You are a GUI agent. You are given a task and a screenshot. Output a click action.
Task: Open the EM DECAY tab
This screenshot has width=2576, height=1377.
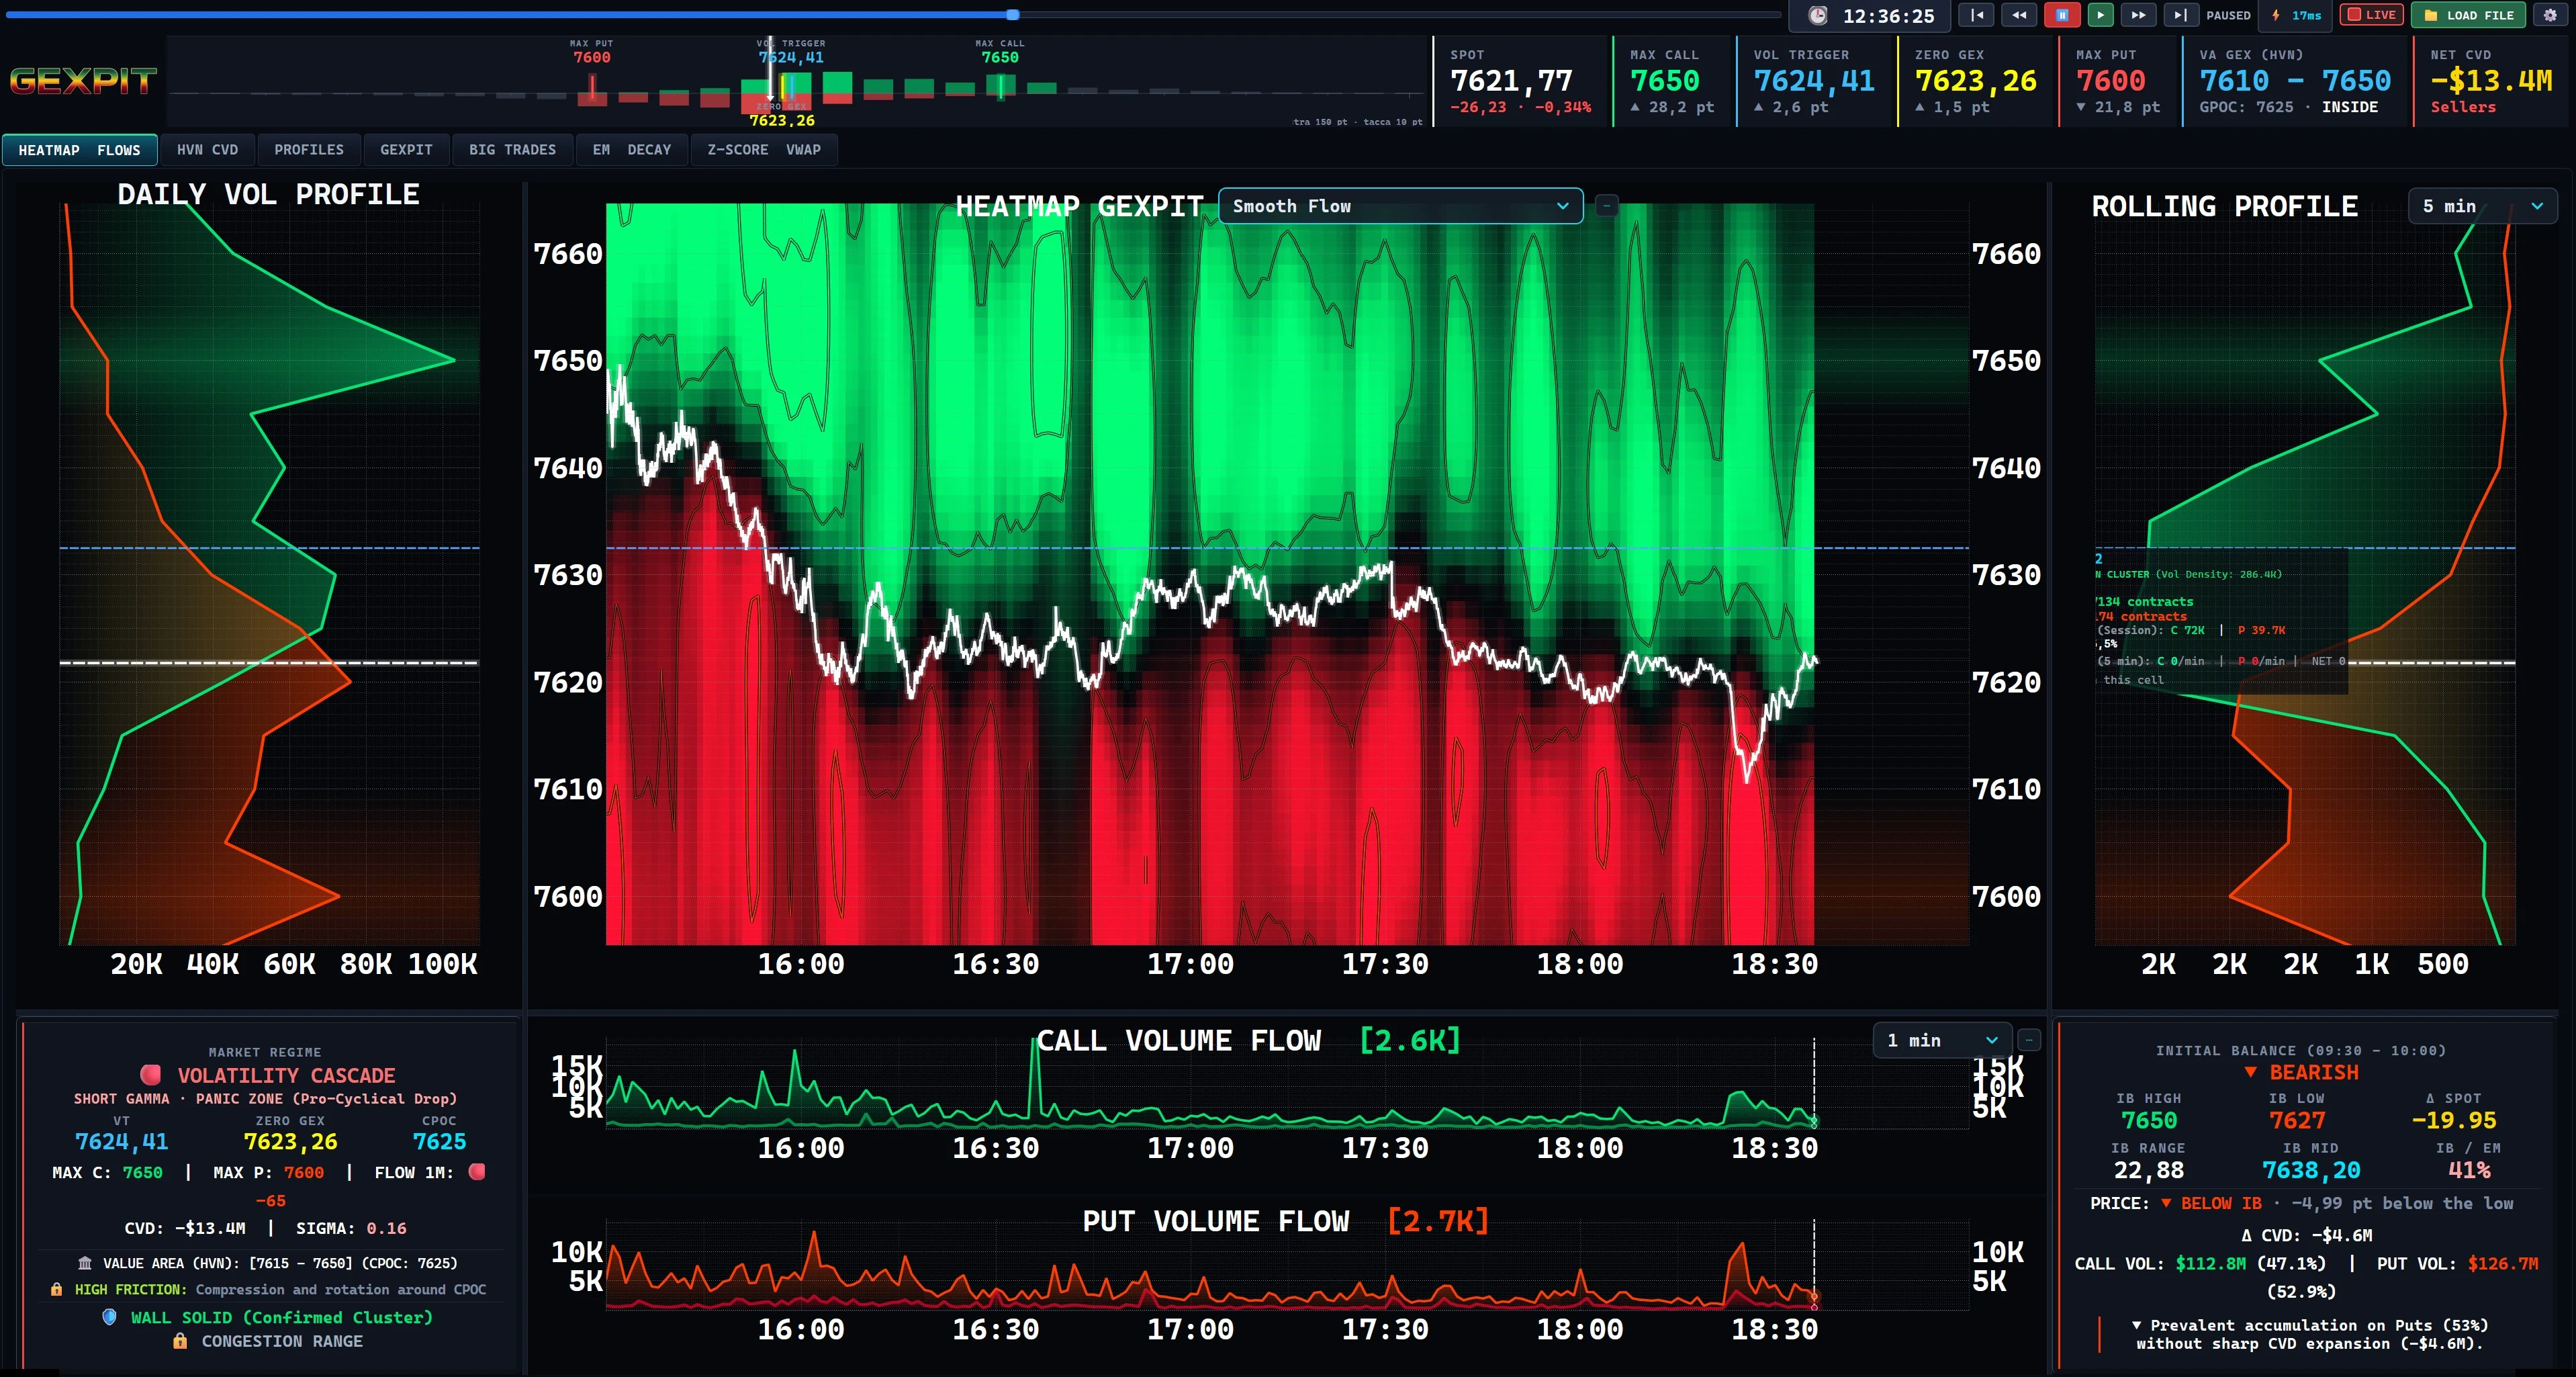[632, 150]
